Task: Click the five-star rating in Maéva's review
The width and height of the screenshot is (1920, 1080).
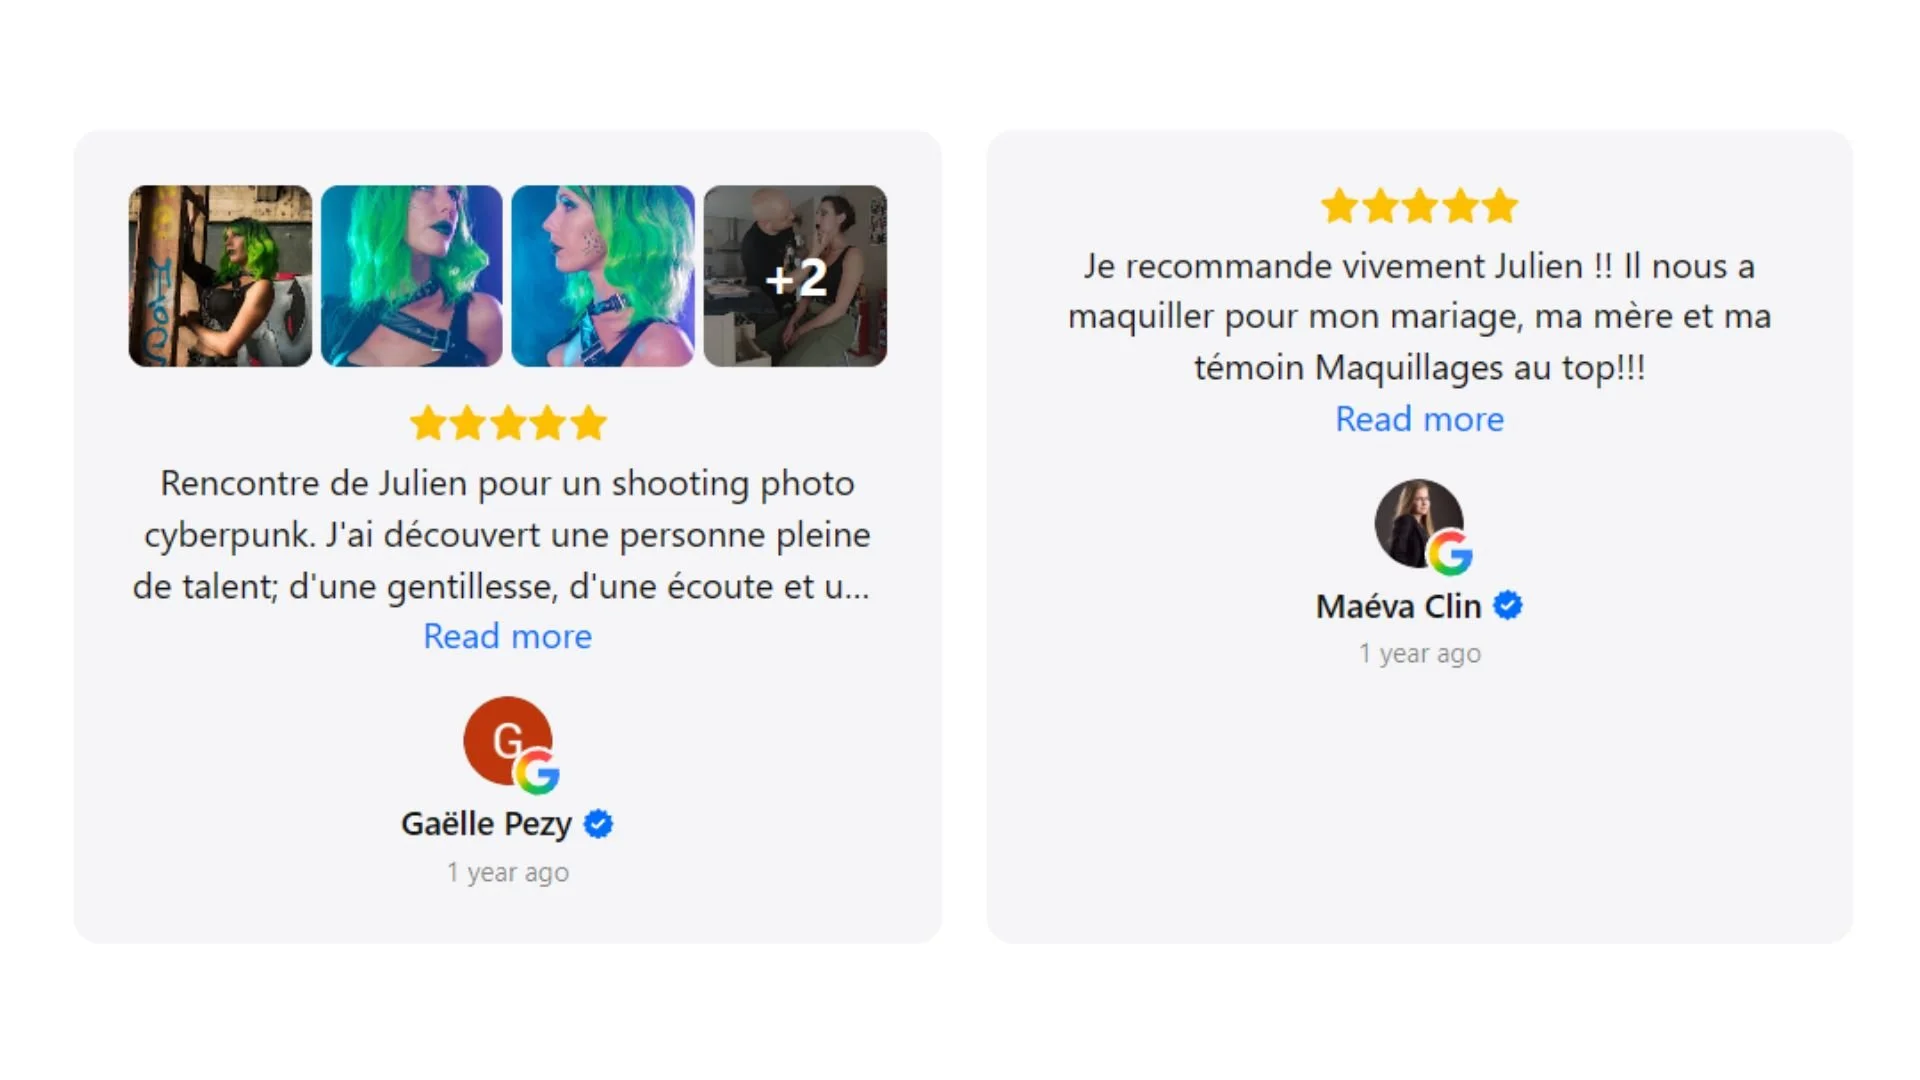Action: (x=1419, y=206)
